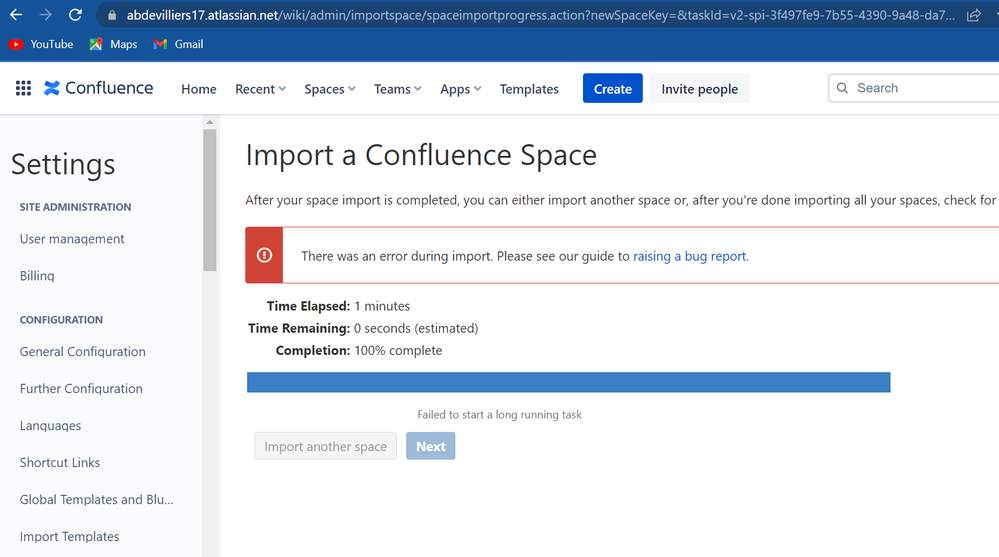Click the address bar URL
The width and height of the screenshot is (999, 557).
[x=540, y=15]
